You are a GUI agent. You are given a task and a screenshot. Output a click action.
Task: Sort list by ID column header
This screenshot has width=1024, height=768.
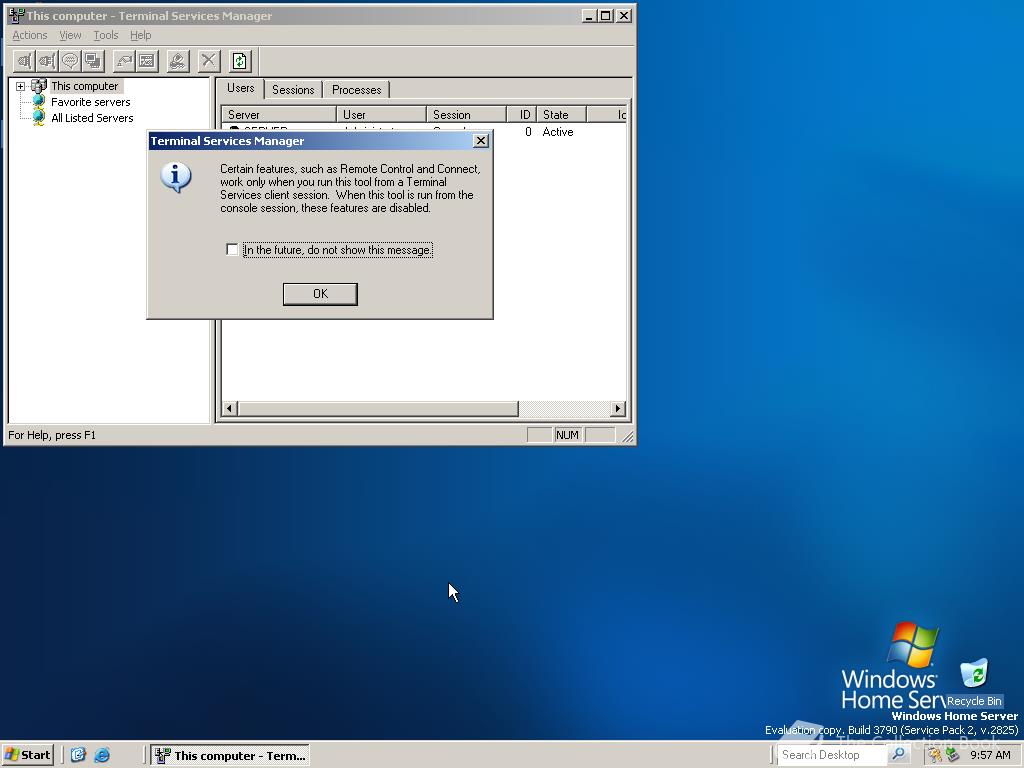522,114
